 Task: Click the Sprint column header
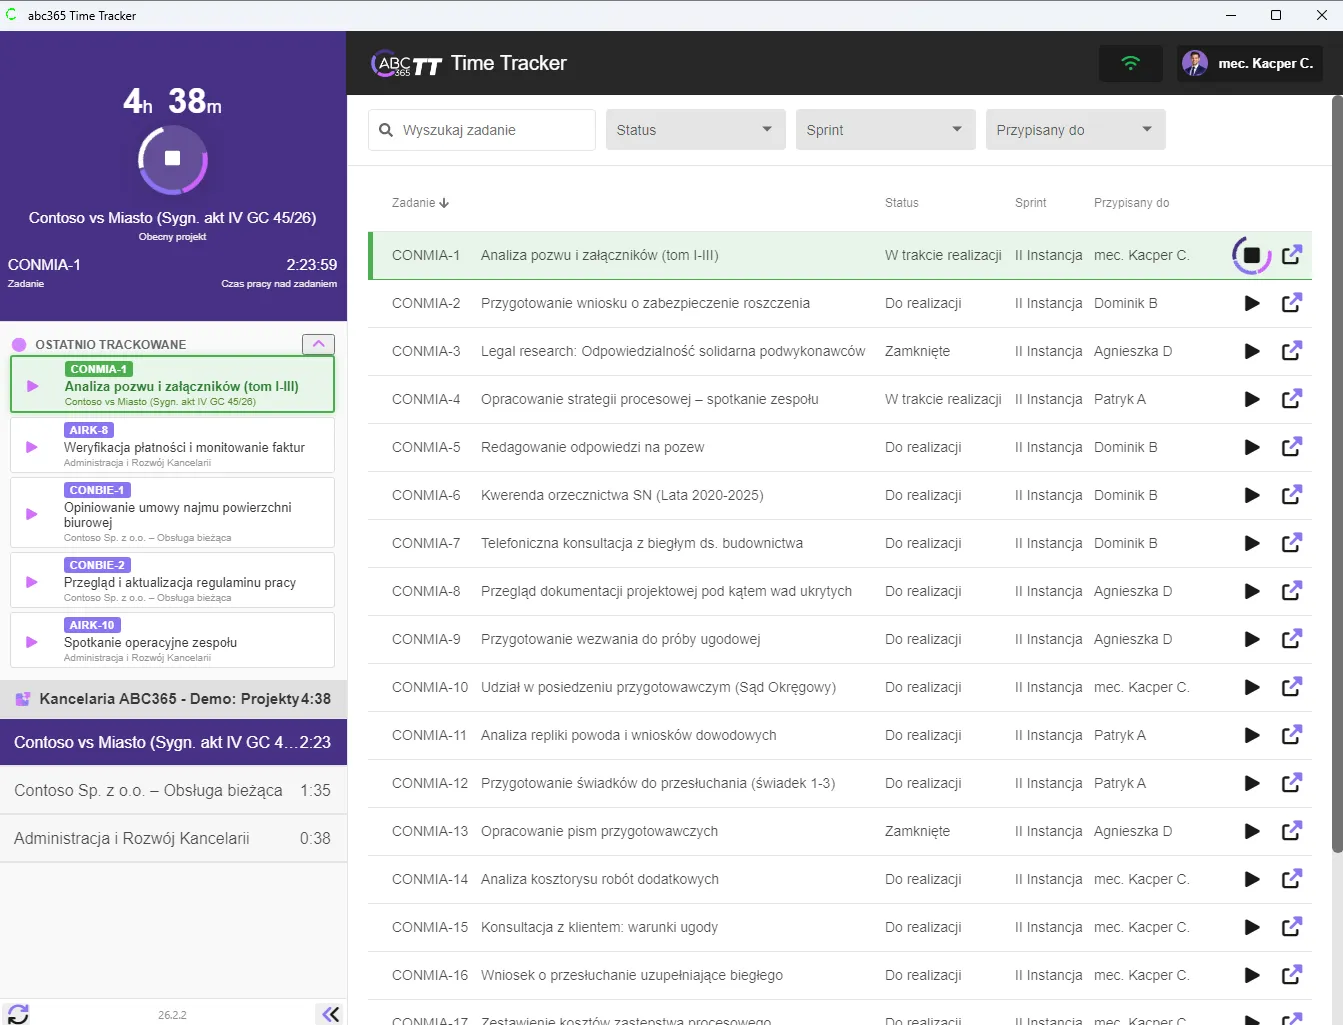click(x=1030, y=203)
